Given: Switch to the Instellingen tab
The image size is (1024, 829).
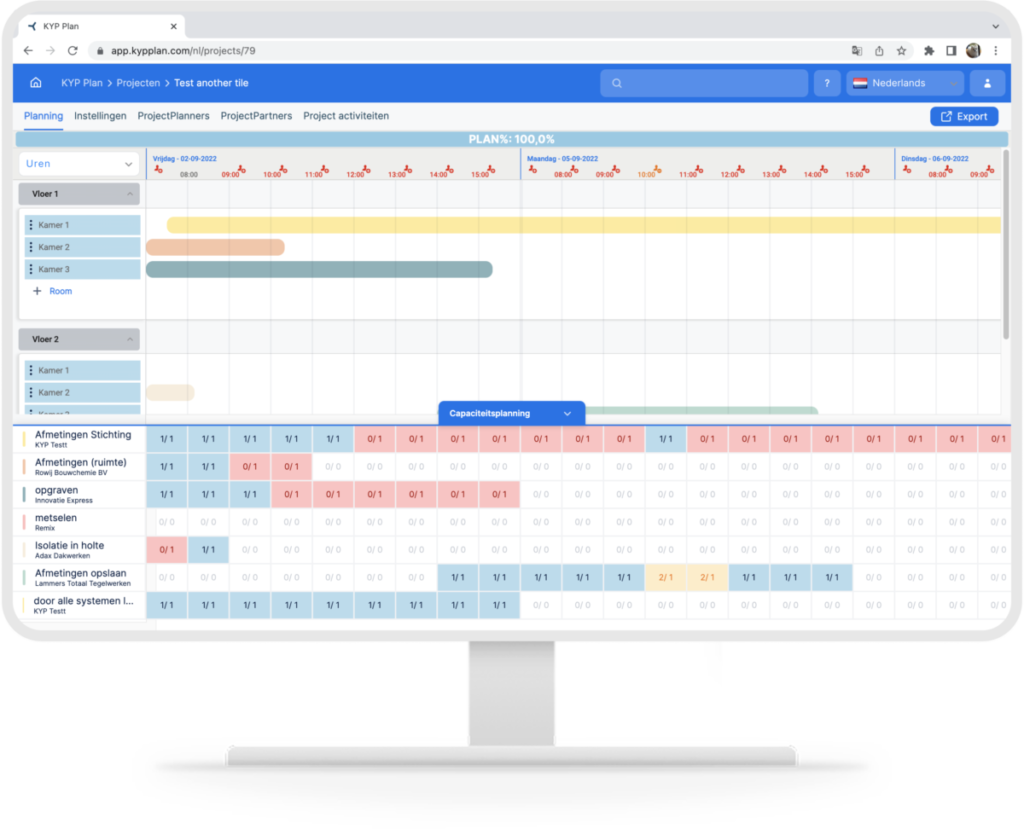Looking at the screenshot, I should tap(101, 116).
